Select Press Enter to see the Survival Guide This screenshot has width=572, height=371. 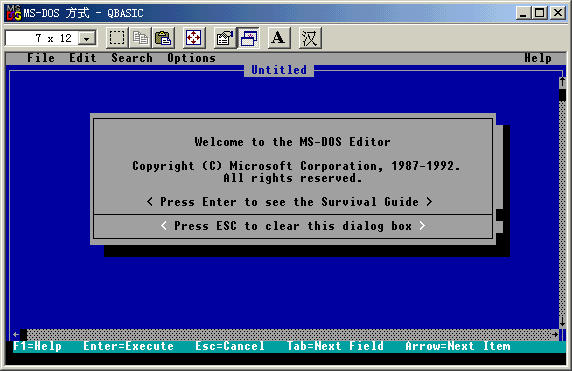coord(290,202)
